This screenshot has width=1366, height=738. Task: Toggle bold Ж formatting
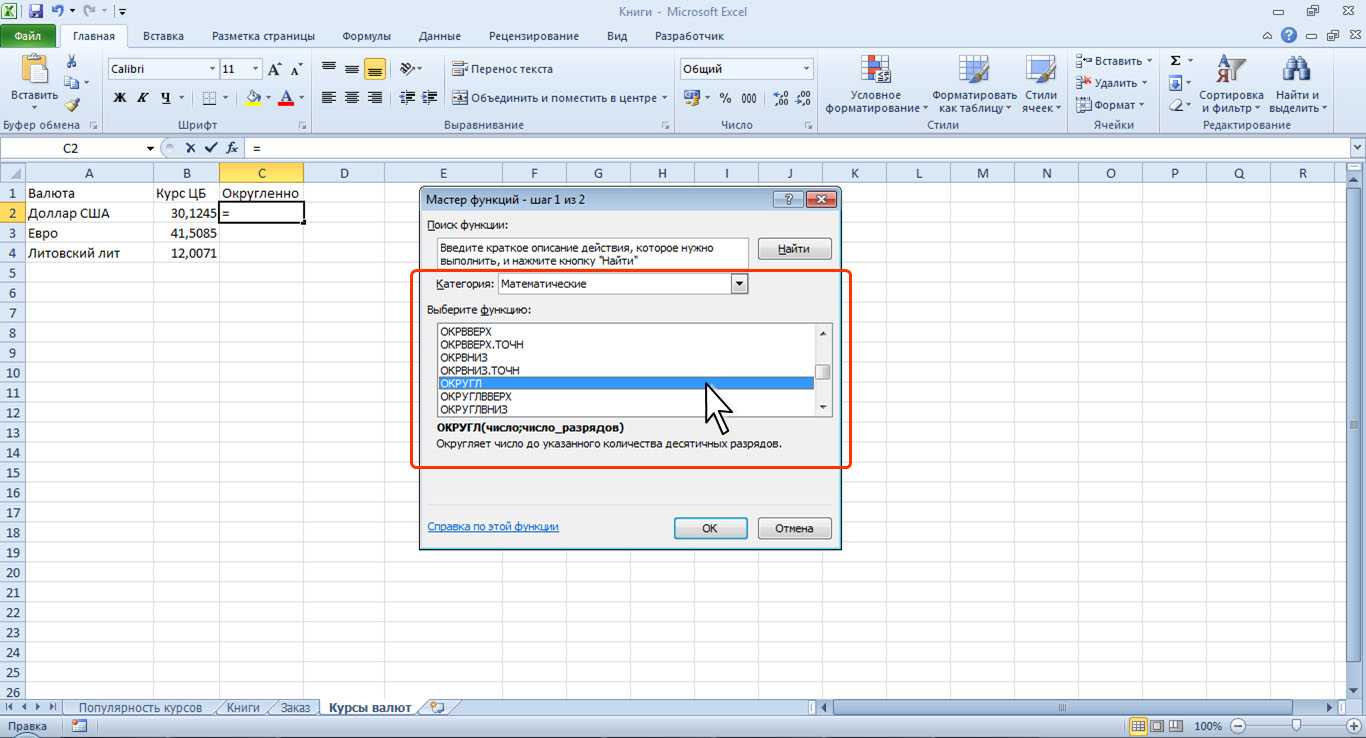pyautogui.click(x=120, y=98)
